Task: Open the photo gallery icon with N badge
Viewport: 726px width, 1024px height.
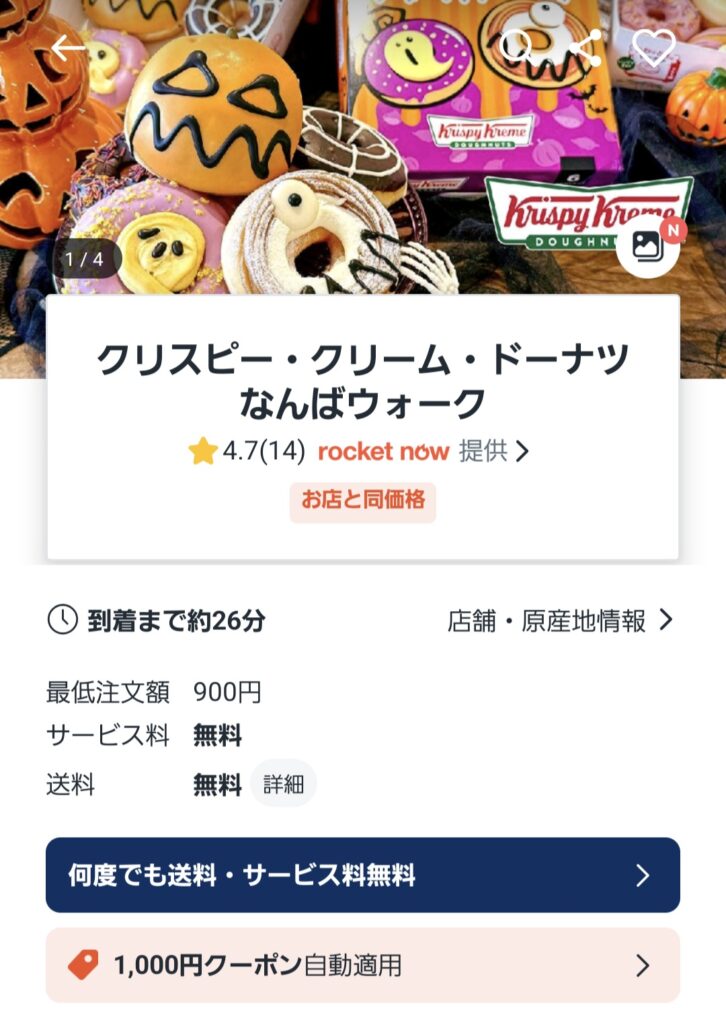Action: [649, 246]
